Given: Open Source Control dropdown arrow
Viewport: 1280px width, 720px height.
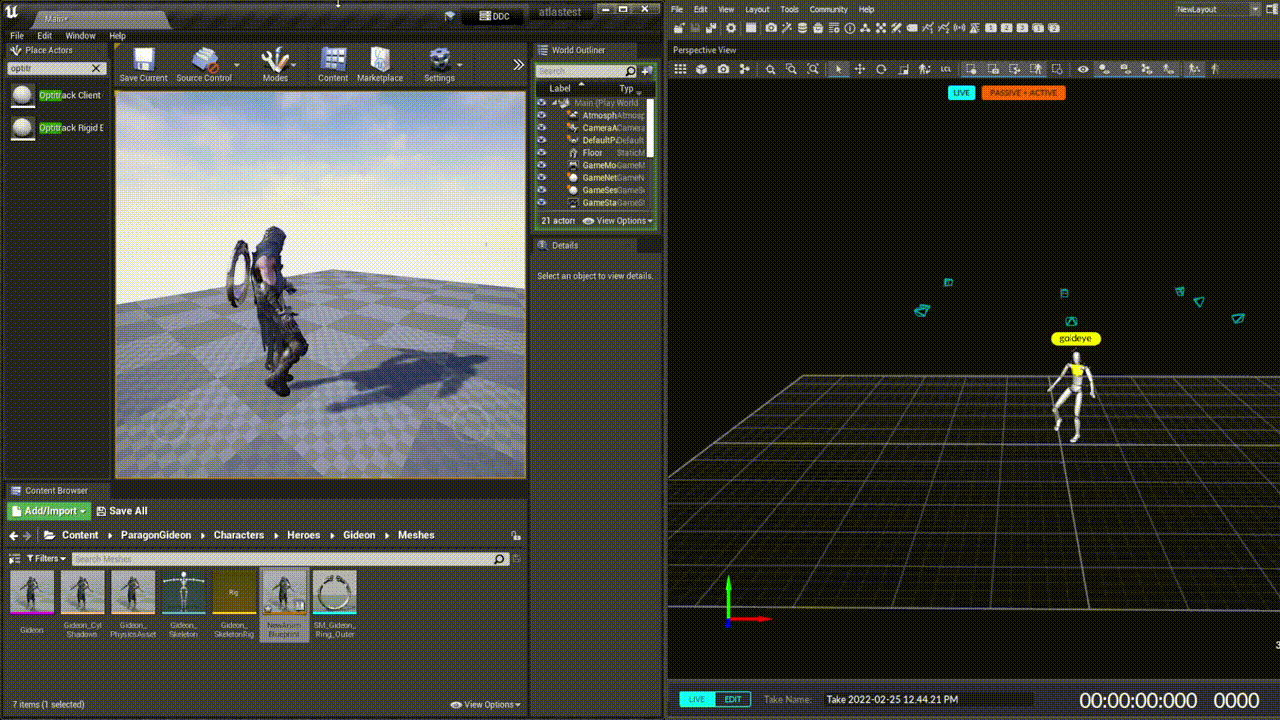Looking at the screenshot, I should pyautogui.click(x=237, y=64).
